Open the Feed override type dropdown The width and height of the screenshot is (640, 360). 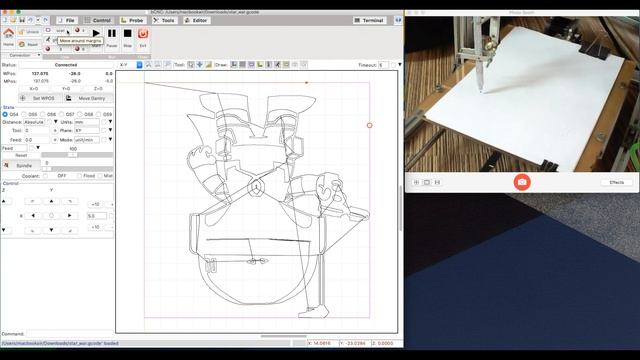coord(38,148)
